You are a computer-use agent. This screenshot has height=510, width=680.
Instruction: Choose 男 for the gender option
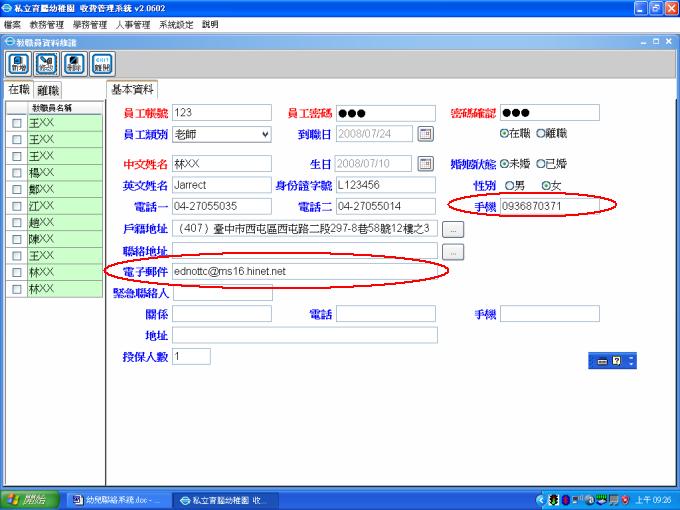coord(509,185)
